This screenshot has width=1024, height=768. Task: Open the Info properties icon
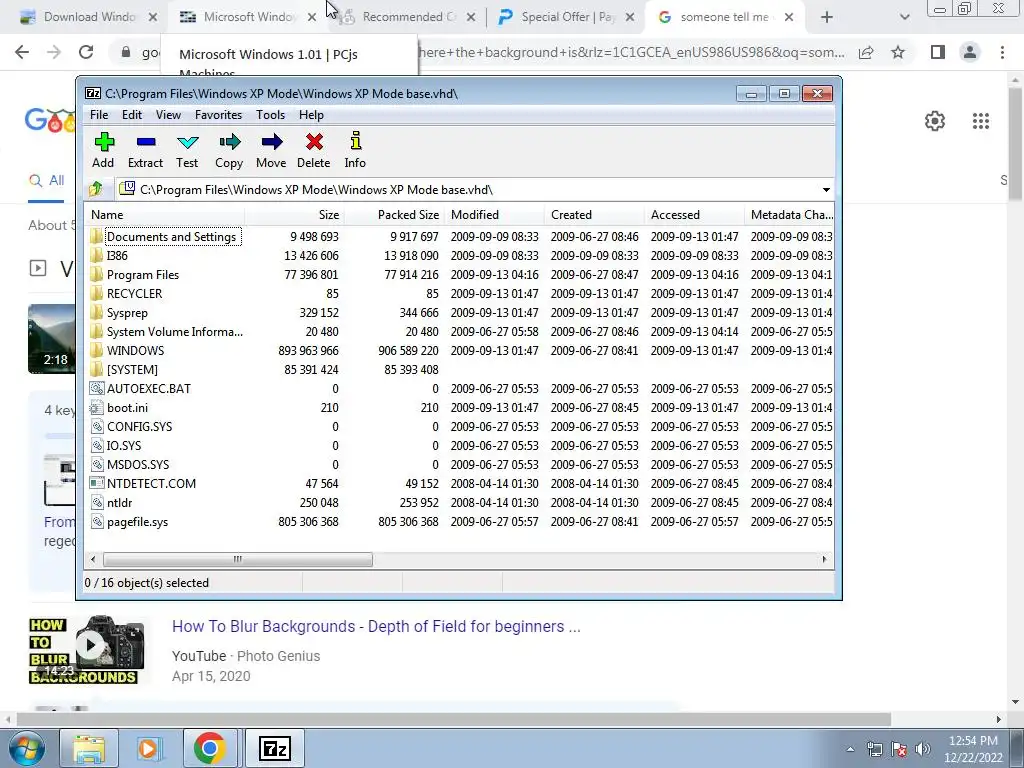coord(355,141)
